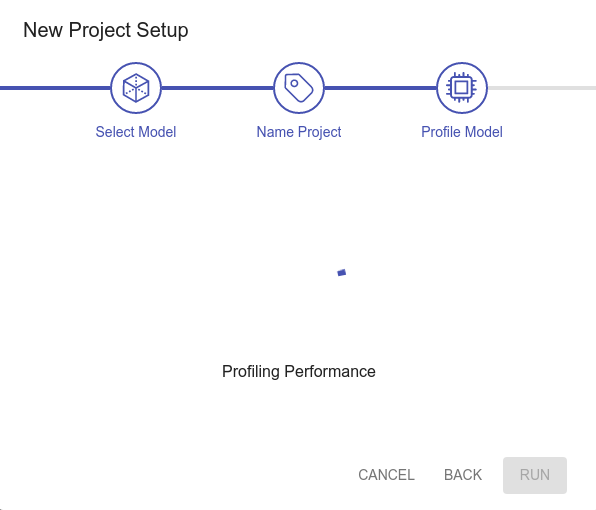Click the Profiling Performance status message

[299, 372]
